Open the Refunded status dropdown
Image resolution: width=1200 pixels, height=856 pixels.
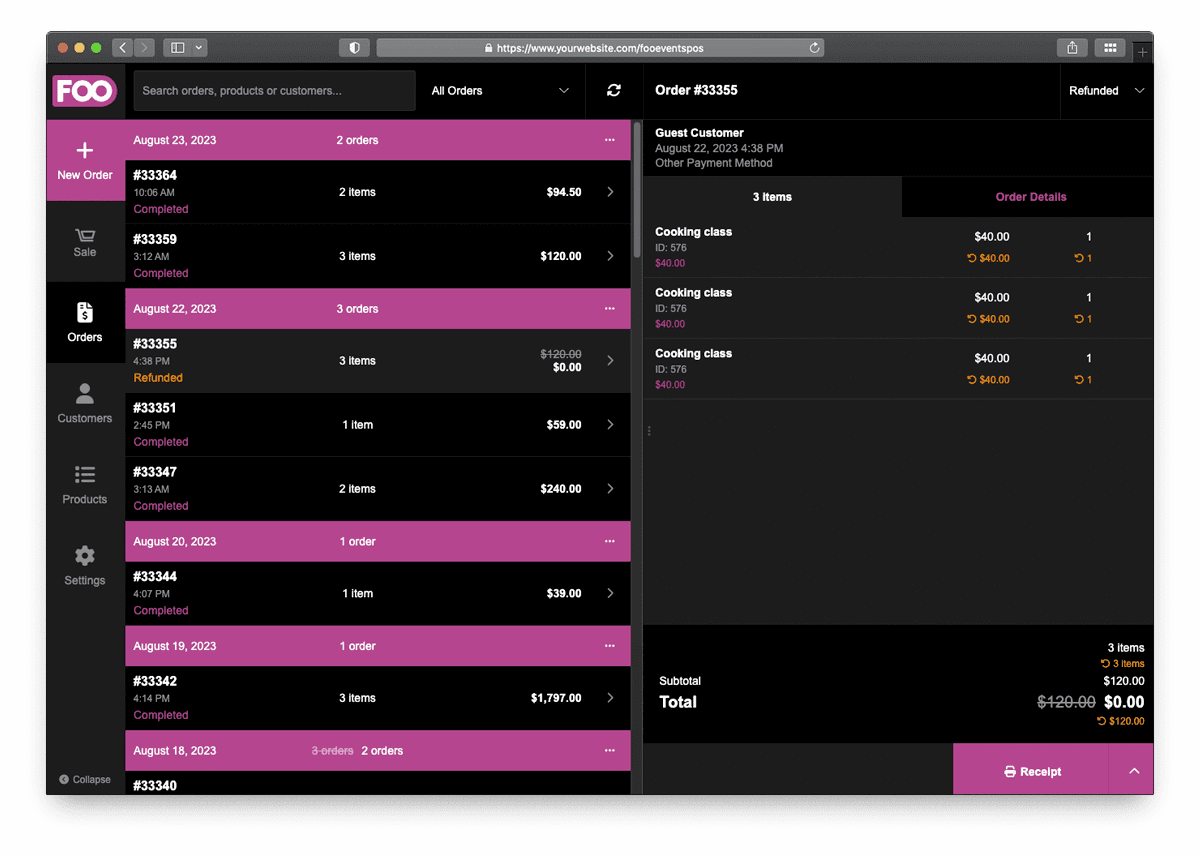point(1105,90)
